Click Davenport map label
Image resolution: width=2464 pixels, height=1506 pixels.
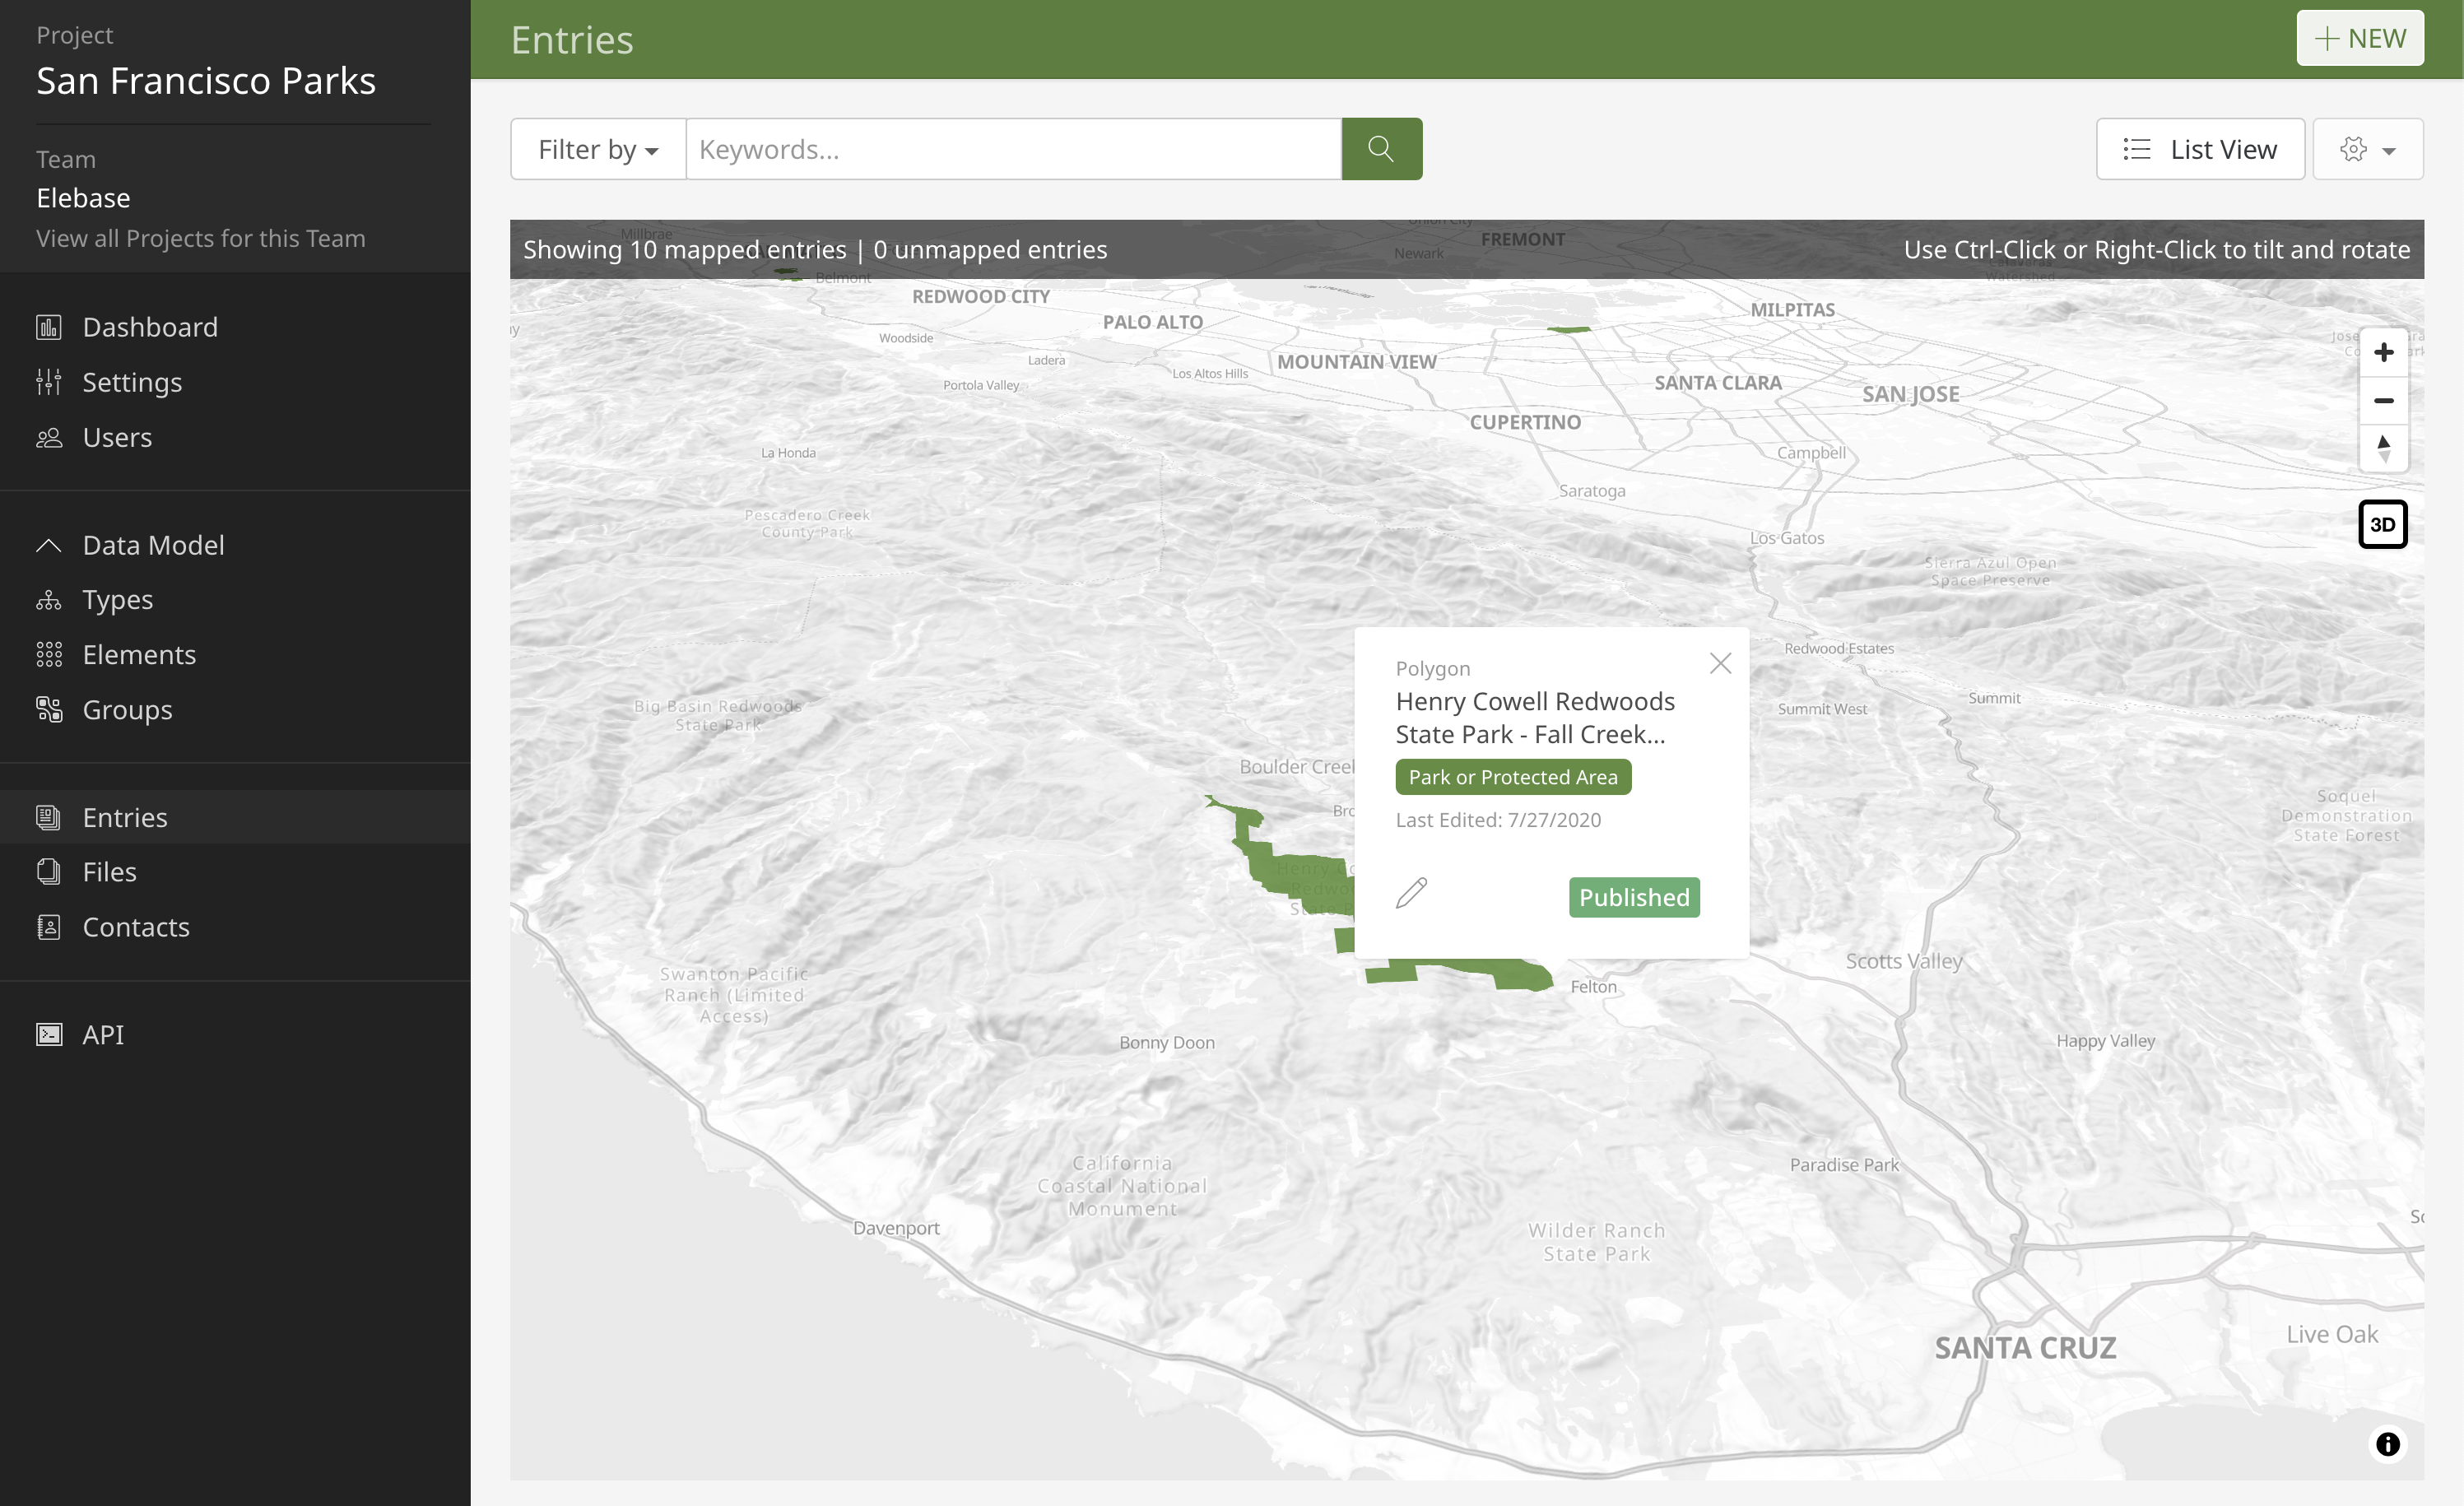coord(896,1228)
